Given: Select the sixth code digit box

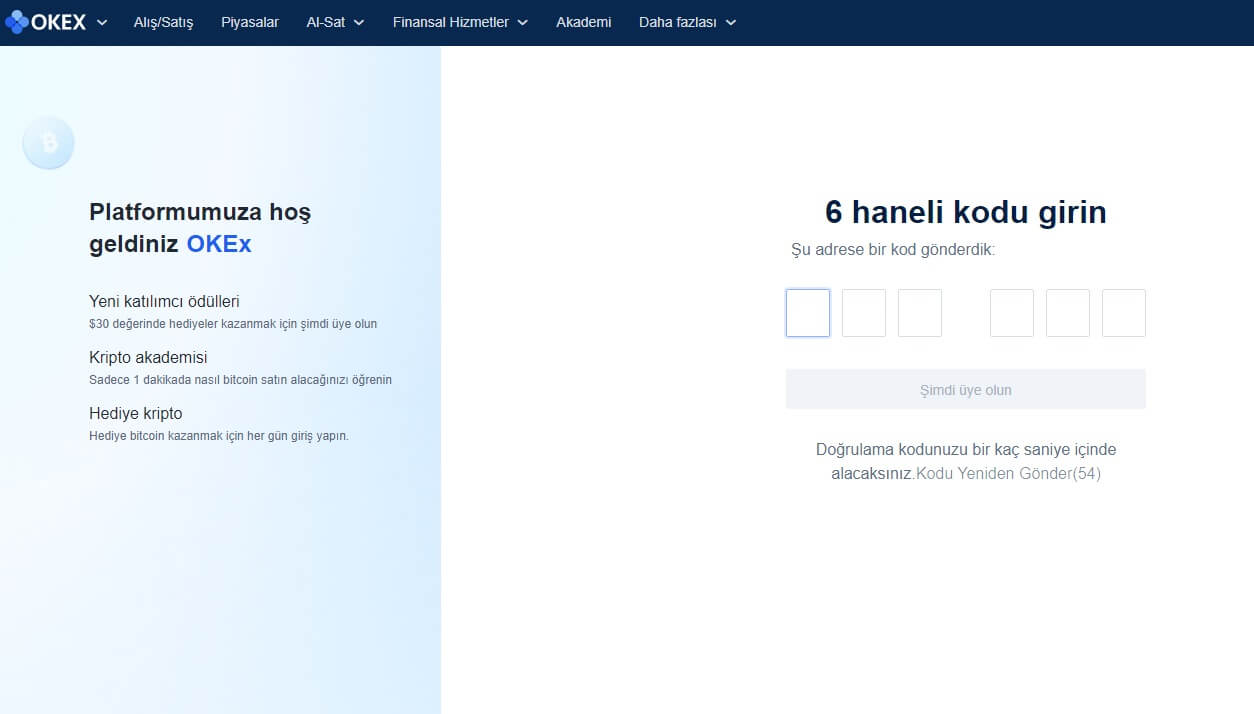Looking at the screenshot, I should pos(1124,313).
